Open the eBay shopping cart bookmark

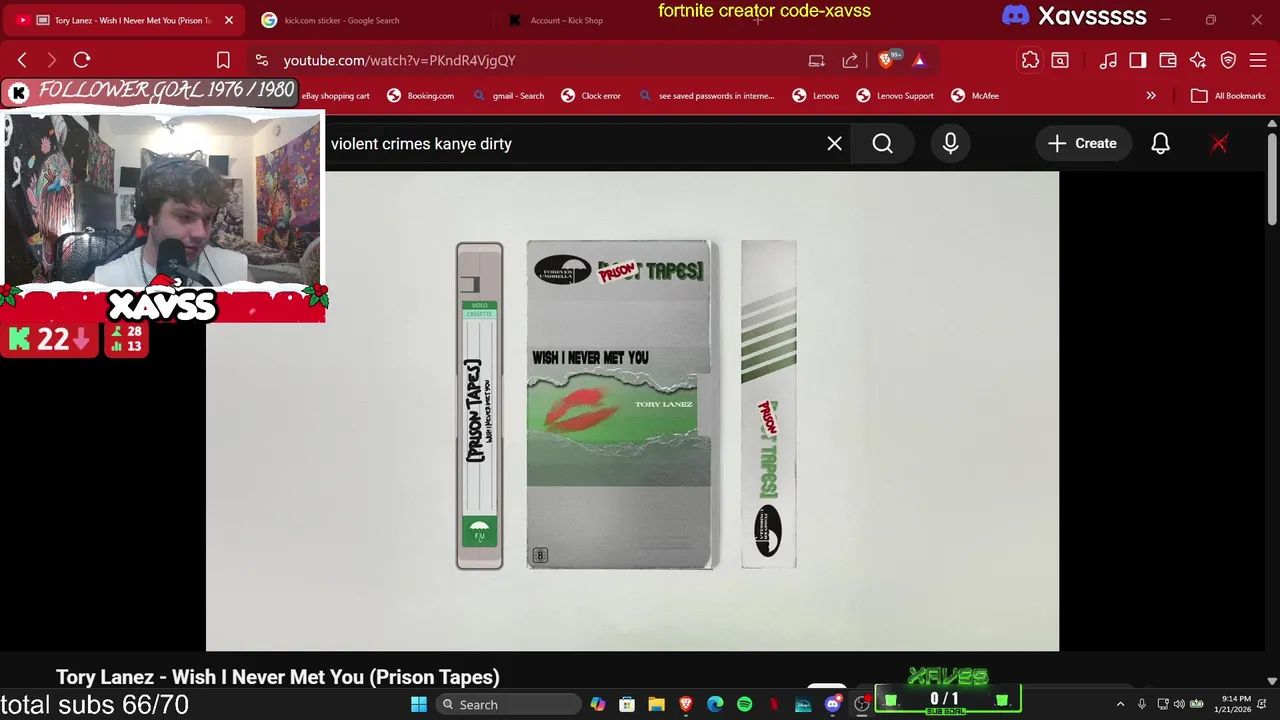coord(336,96)
